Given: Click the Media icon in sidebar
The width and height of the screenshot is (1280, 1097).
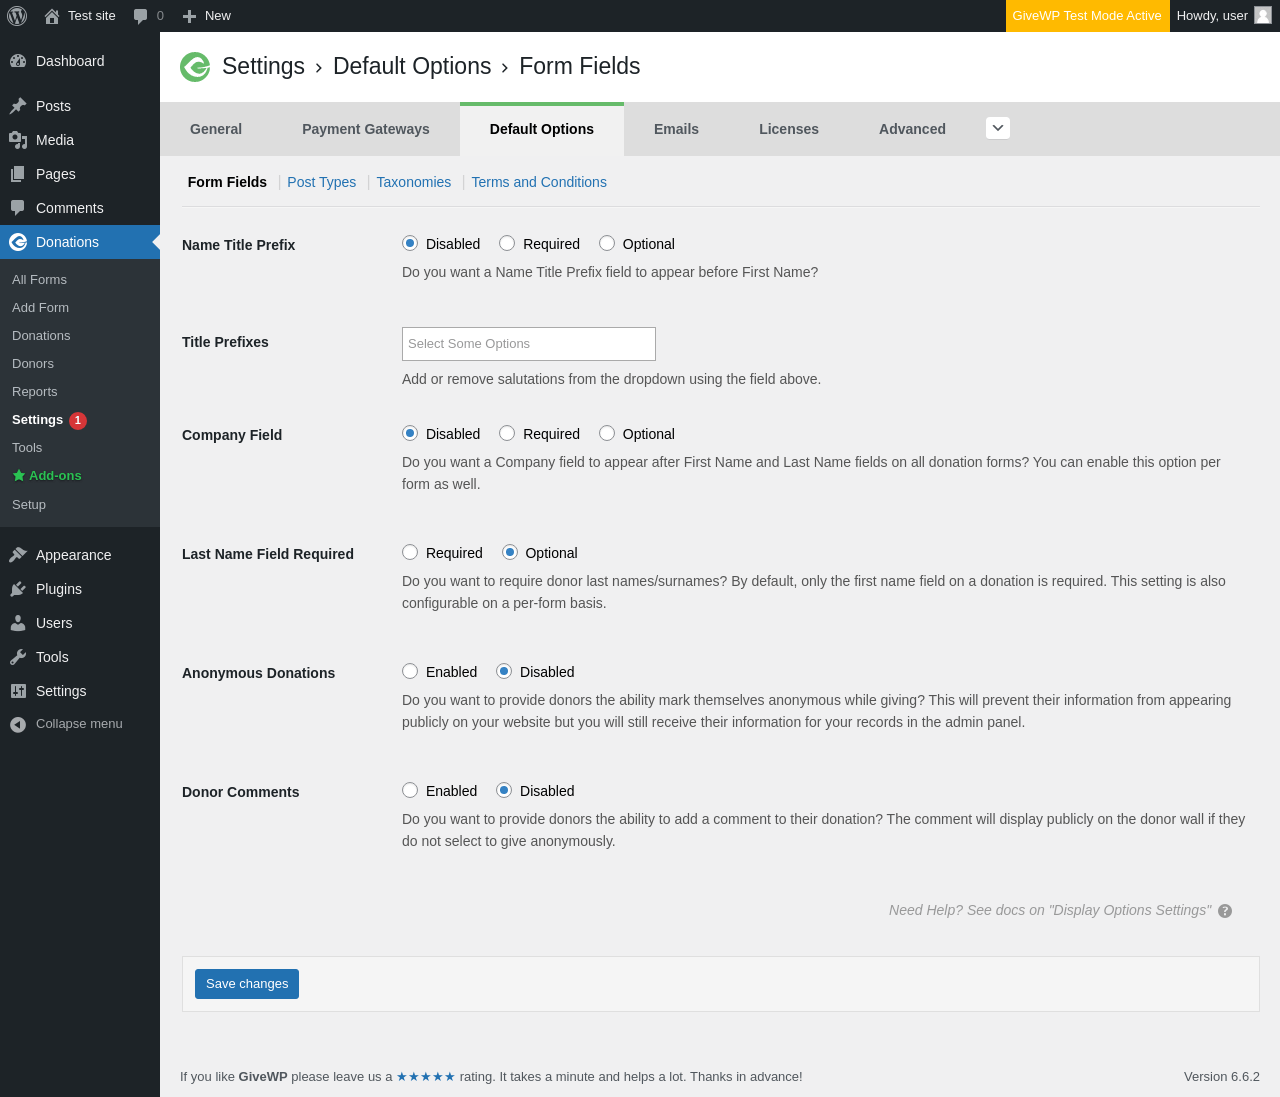Looking at the screenshot, I should (x=18, y=140).
